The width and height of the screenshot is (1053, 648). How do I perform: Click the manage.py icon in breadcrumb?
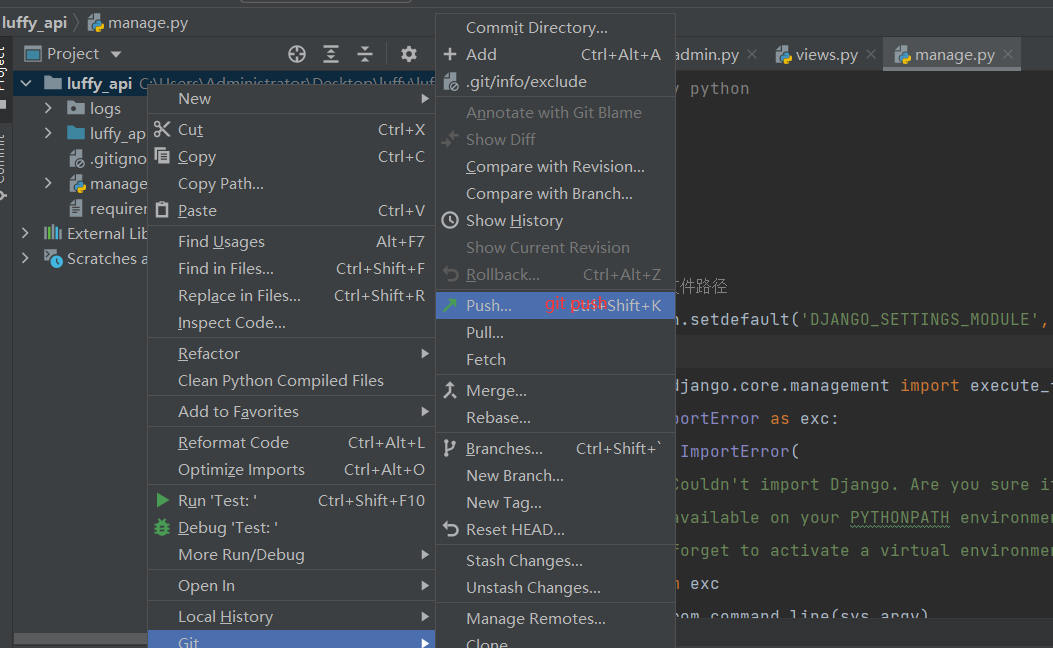coord(95,24)
